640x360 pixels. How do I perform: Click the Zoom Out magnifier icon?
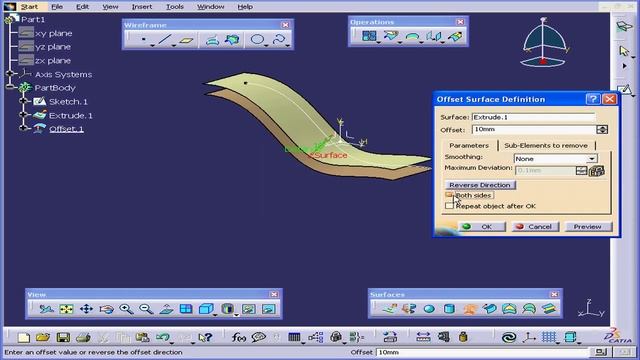(x=146, y=309)
